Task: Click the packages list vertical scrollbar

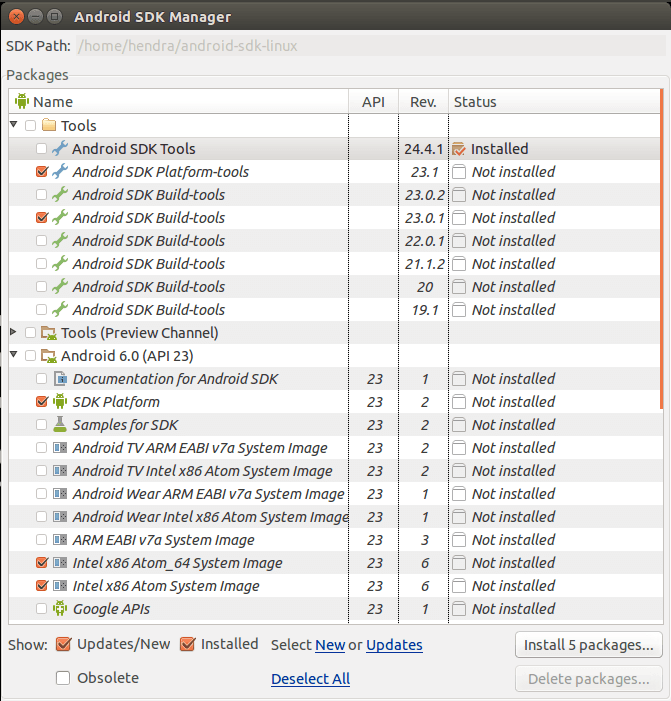Action: point(662,249)
